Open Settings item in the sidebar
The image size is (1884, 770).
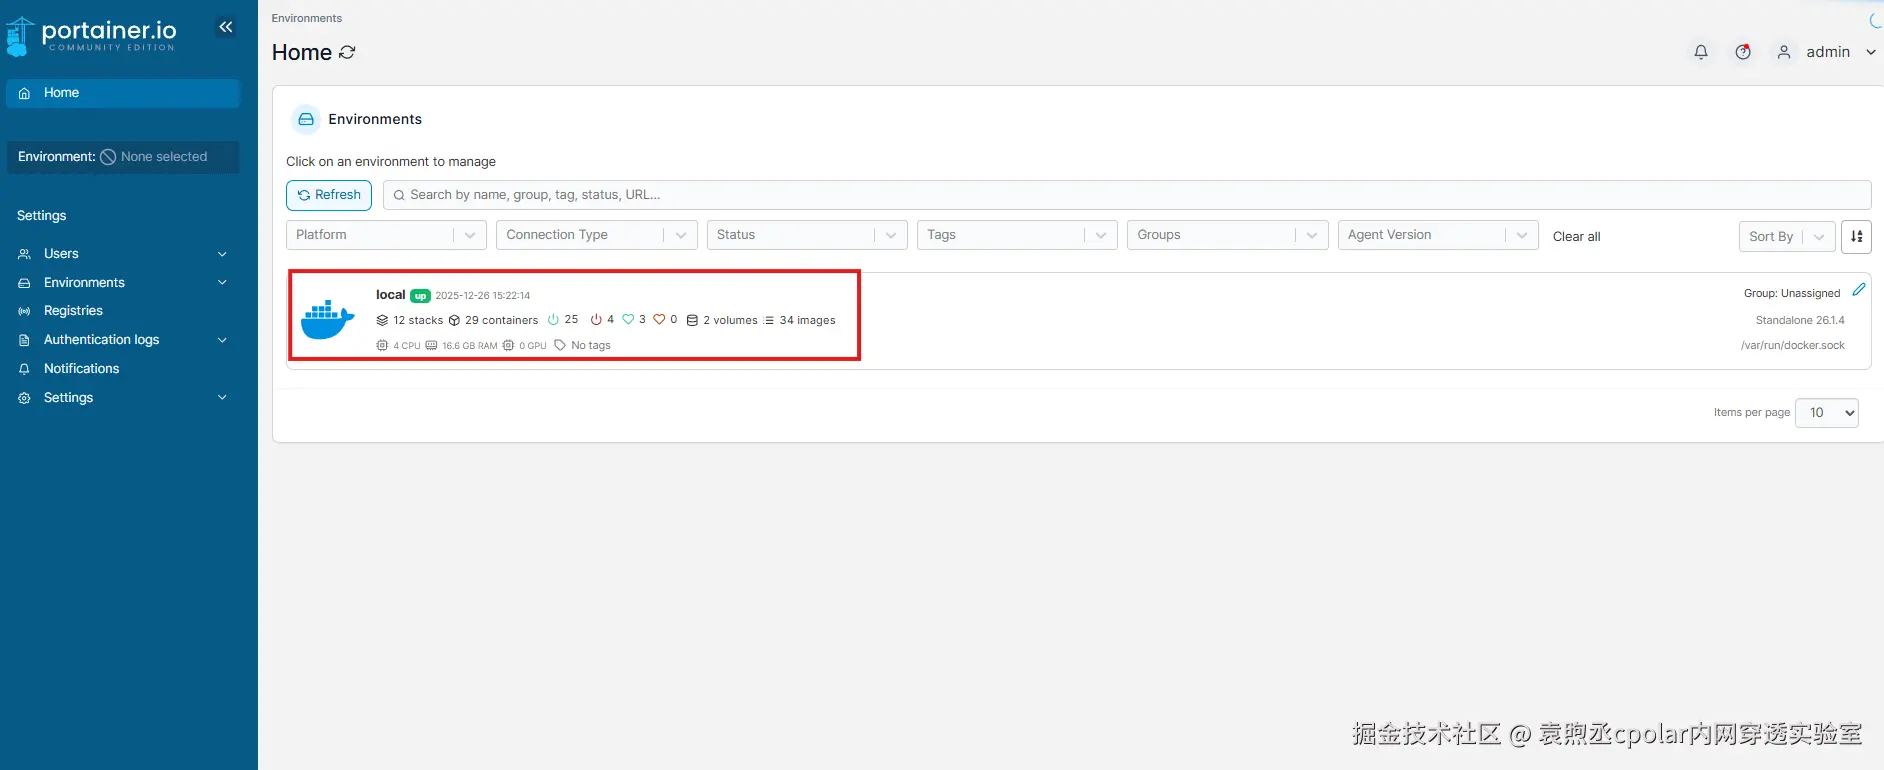123,398
